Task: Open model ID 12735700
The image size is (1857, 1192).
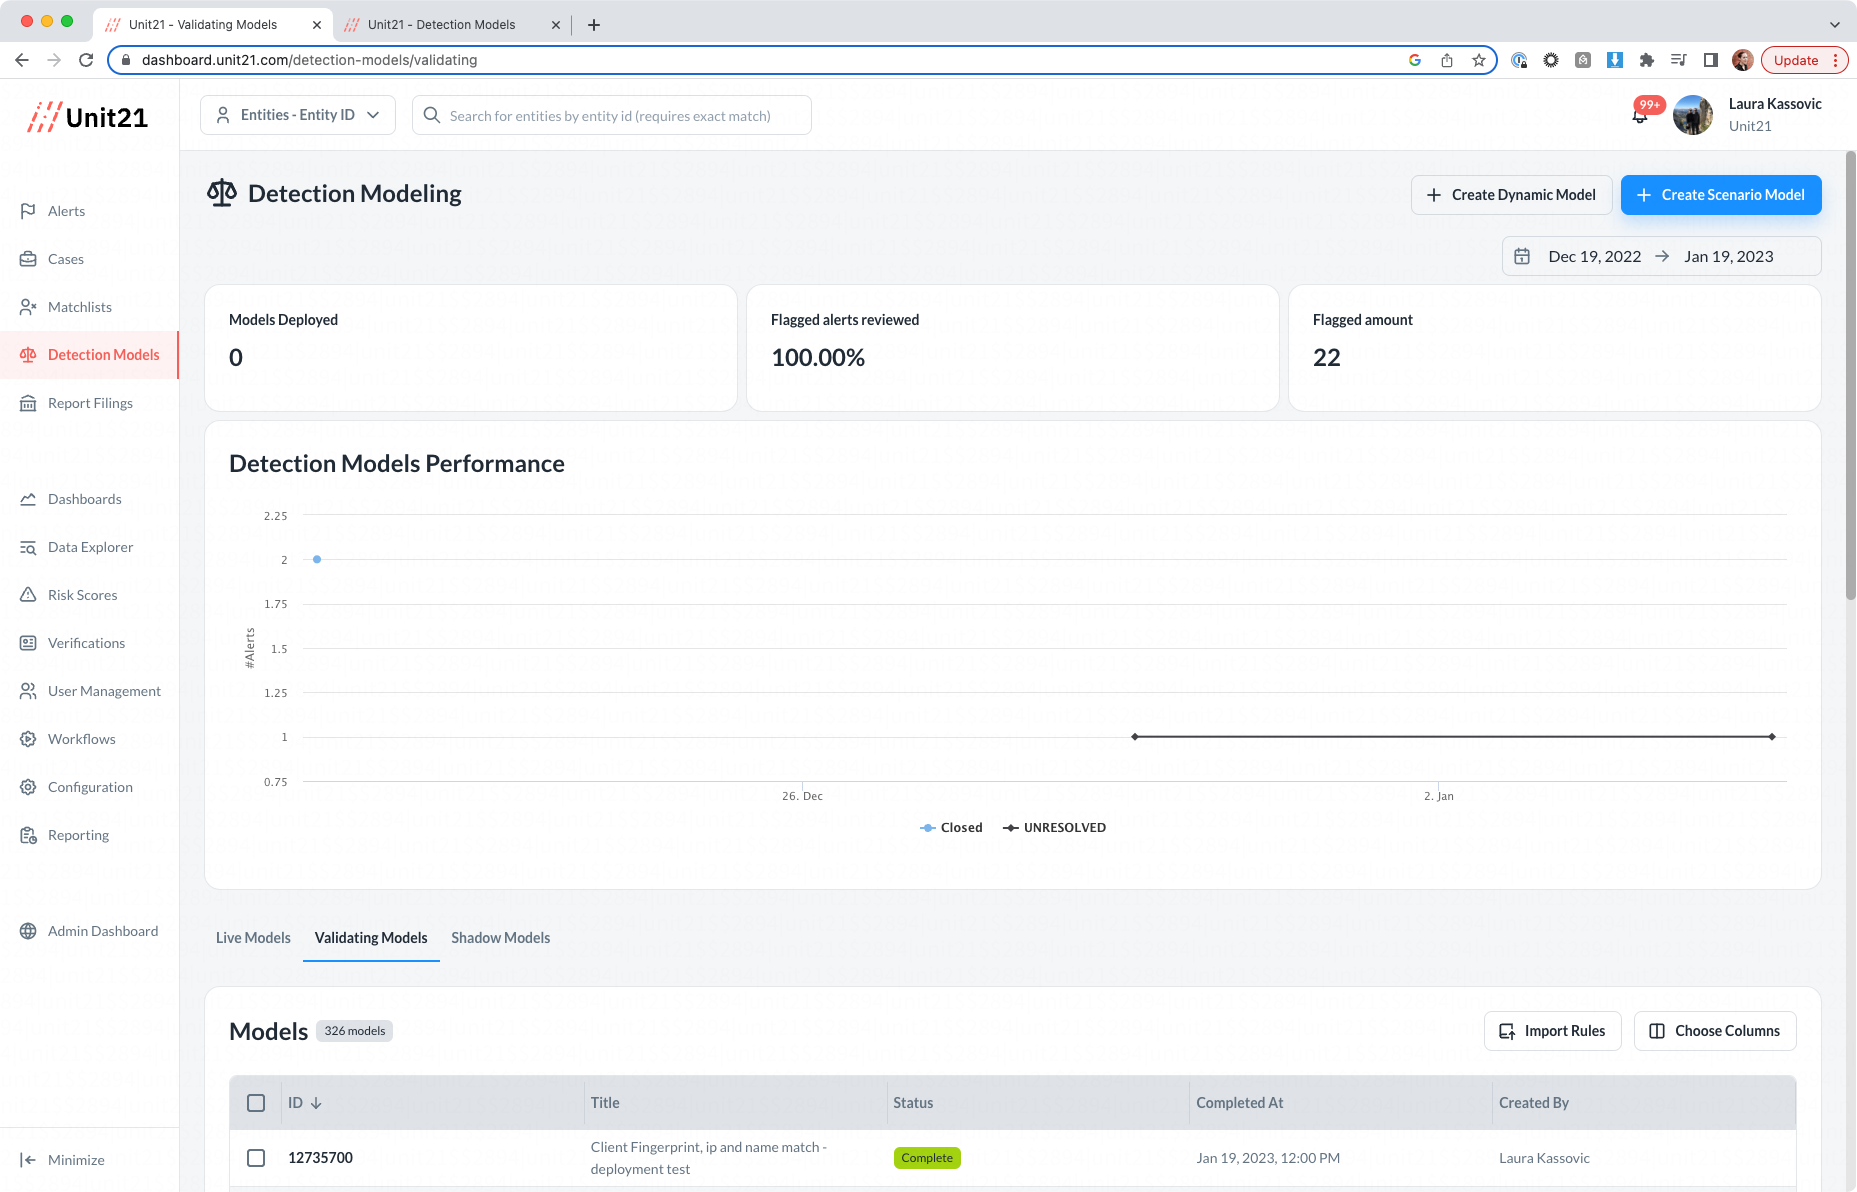Action: 321,1158
